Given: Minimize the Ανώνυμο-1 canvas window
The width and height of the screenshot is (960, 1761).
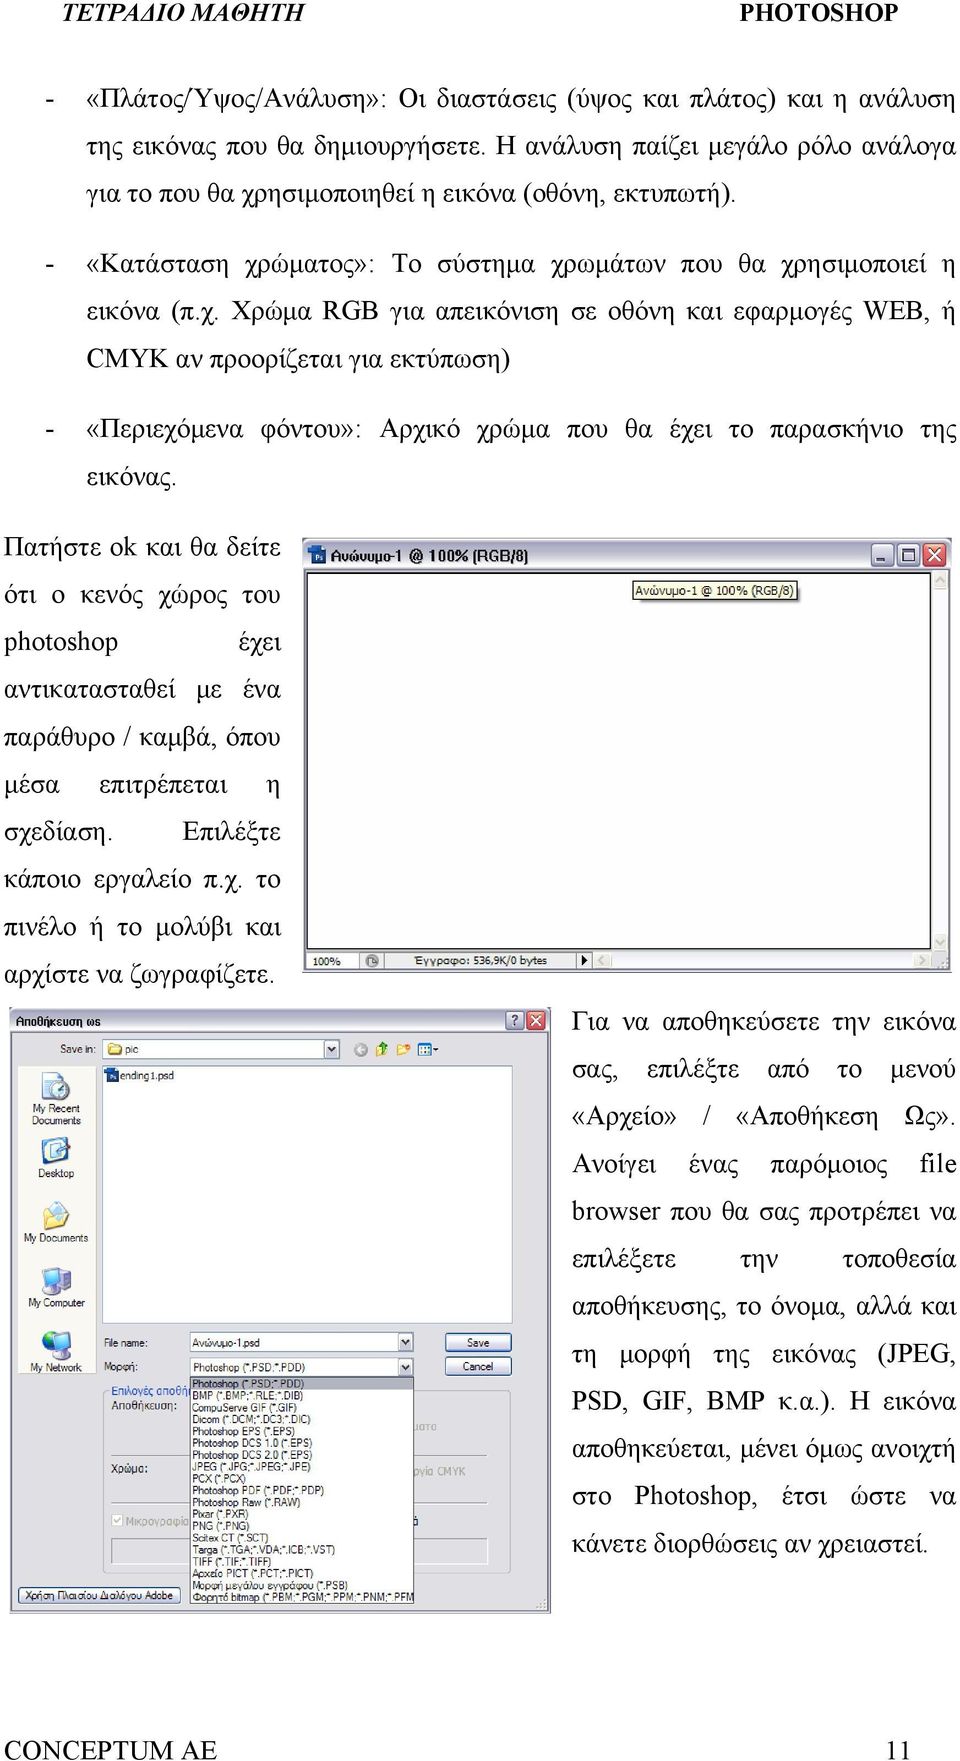Looking at the screenshot, I should pyautogui.click(x=882, y=555).
